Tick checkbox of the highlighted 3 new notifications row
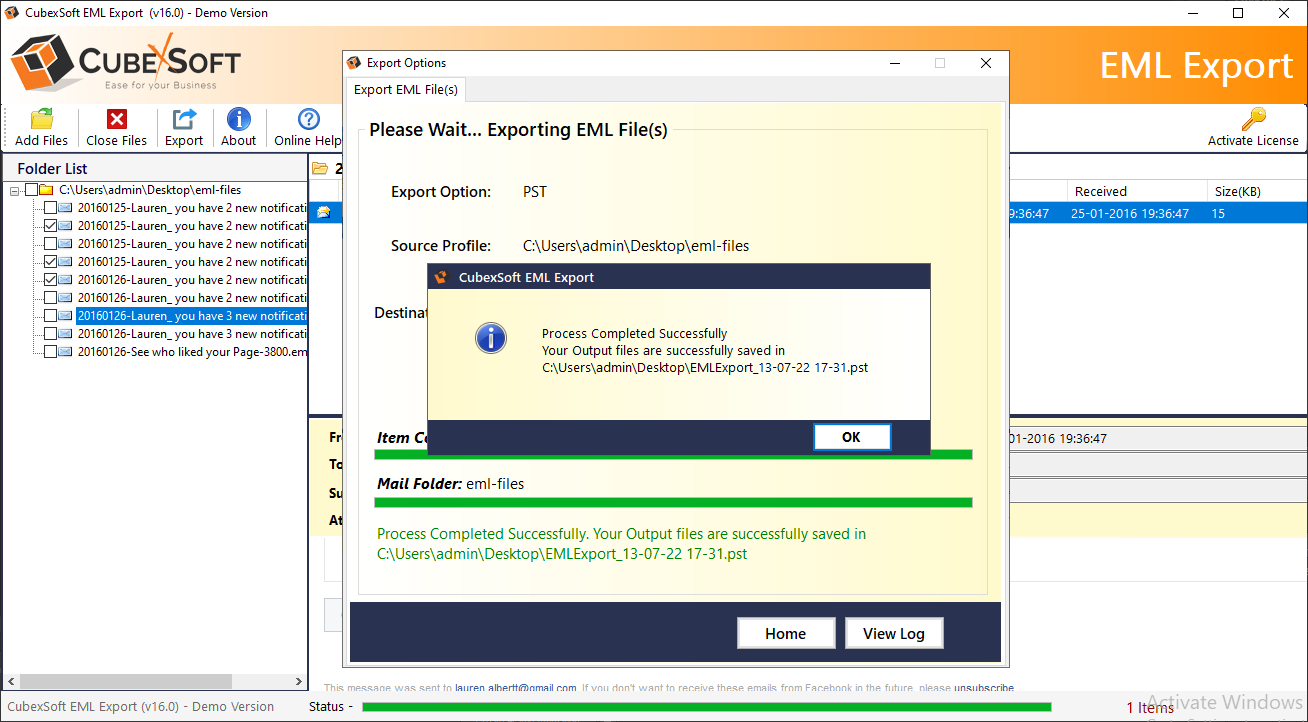The width and height of the screenshot is (1308, 722). [x=50, y=316]
